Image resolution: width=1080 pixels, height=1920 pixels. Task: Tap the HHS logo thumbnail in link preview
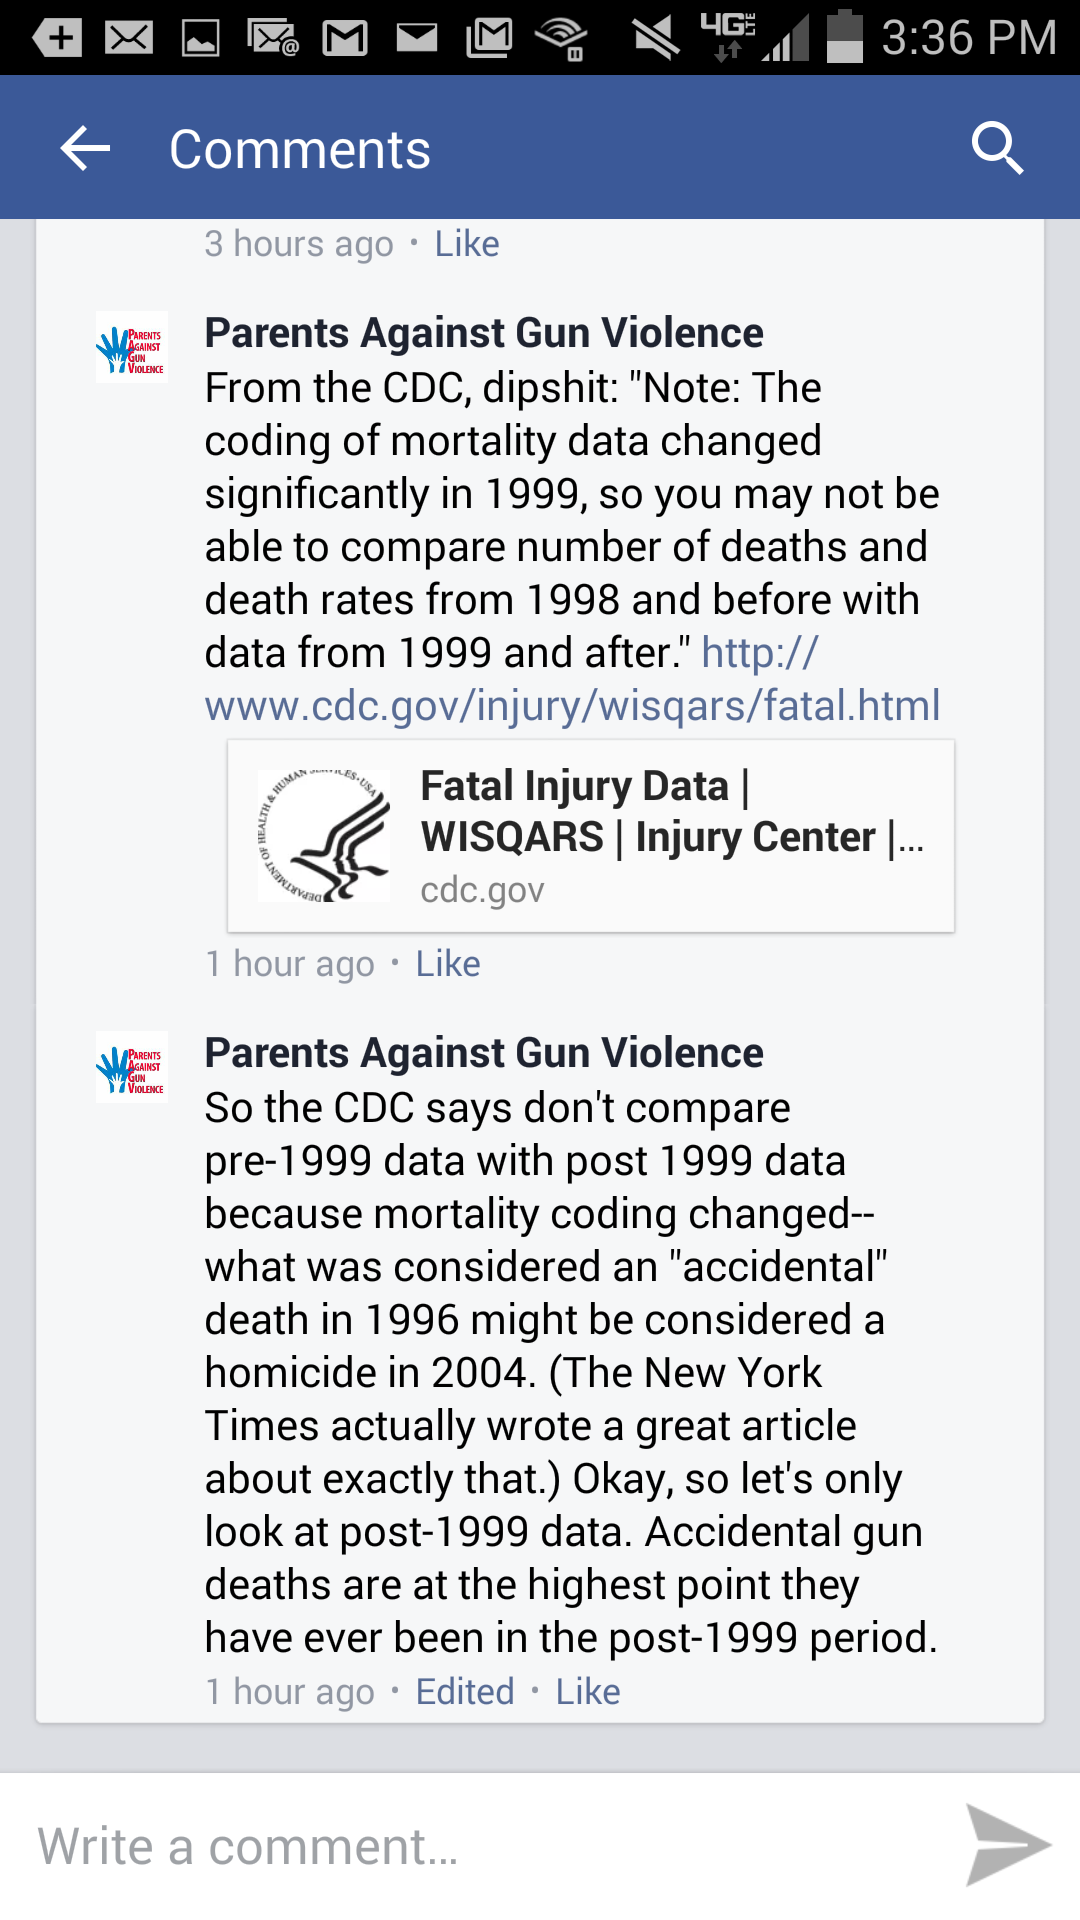tap(324, 836)
